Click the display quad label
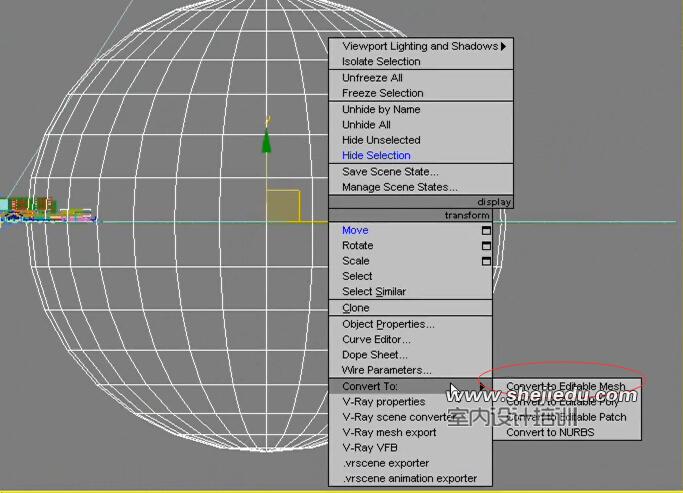The image size is (683, 493). [x=494, y=202]
